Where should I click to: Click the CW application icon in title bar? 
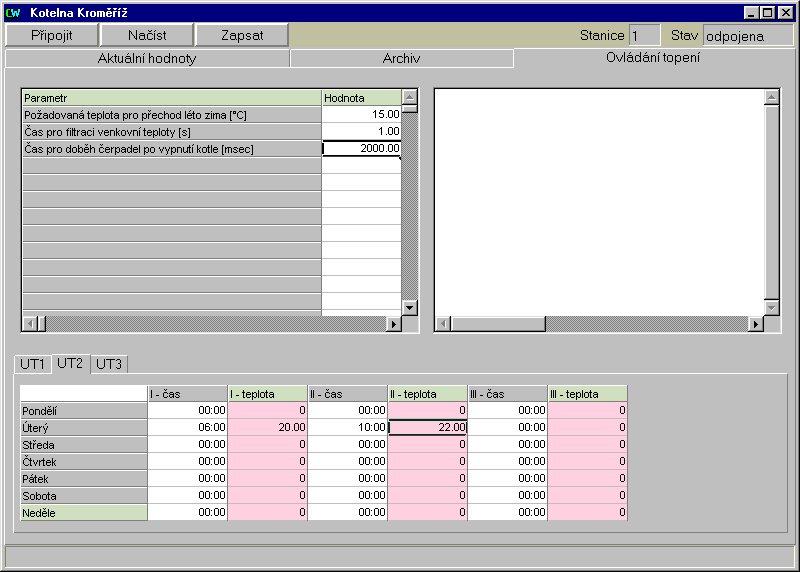click(13, 13)
